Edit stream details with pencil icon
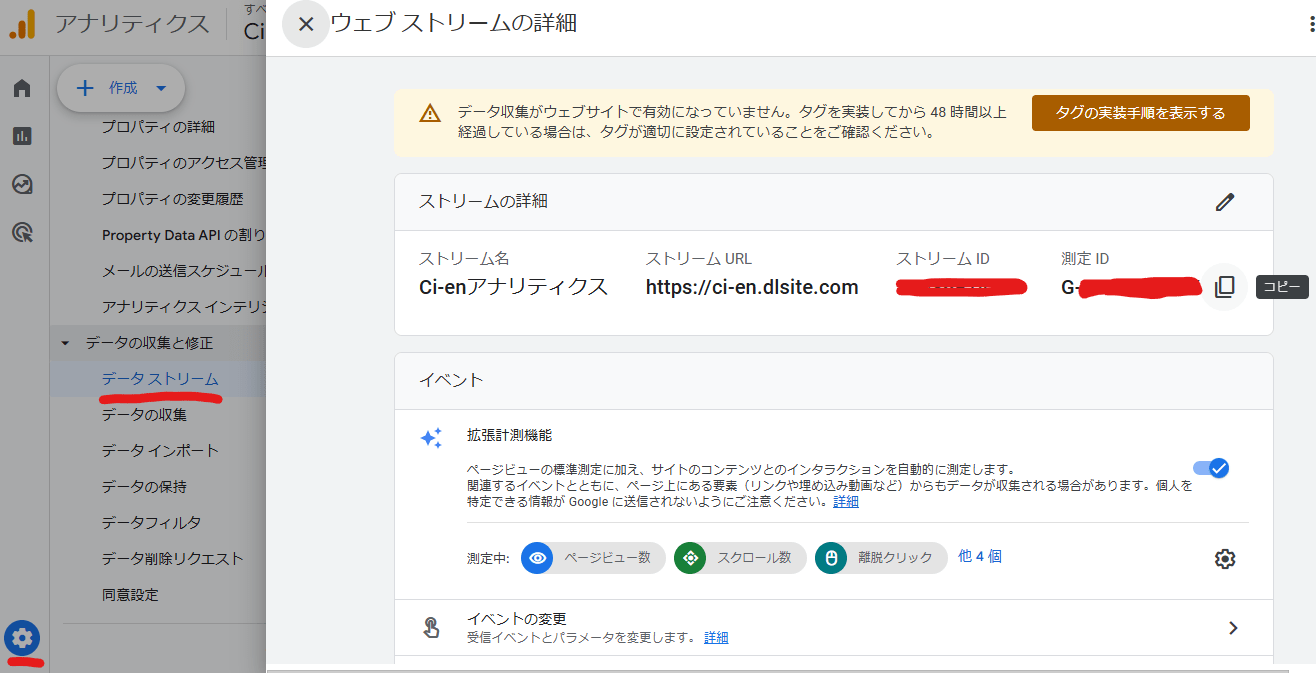The width and height of the screenshot is (1316, 673). pos(1225,202)
